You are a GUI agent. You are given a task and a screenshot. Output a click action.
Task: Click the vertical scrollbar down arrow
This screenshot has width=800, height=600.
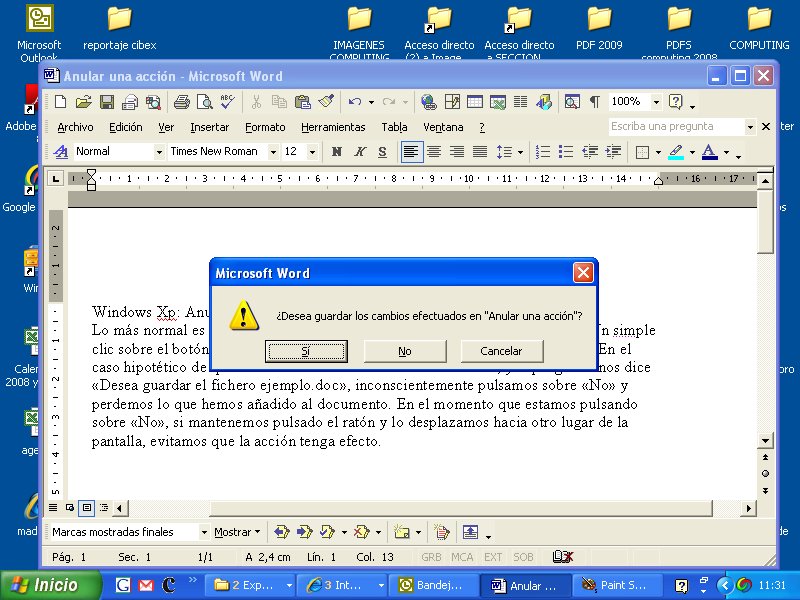765,440
